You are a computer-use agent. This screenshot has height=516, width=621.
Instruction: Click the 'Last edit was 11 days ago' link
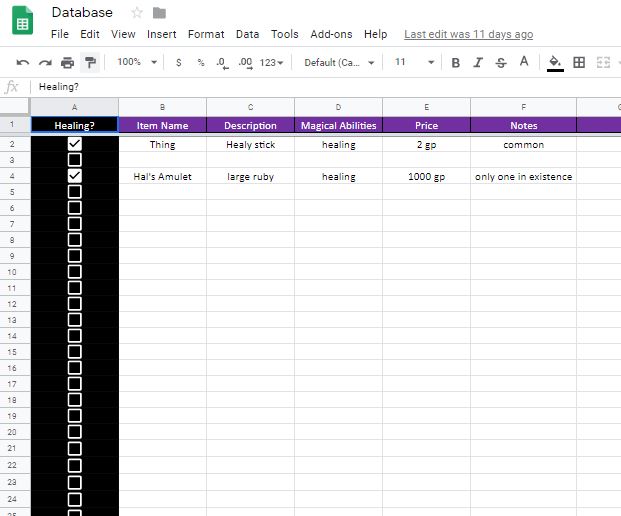(x=468, y=34)
